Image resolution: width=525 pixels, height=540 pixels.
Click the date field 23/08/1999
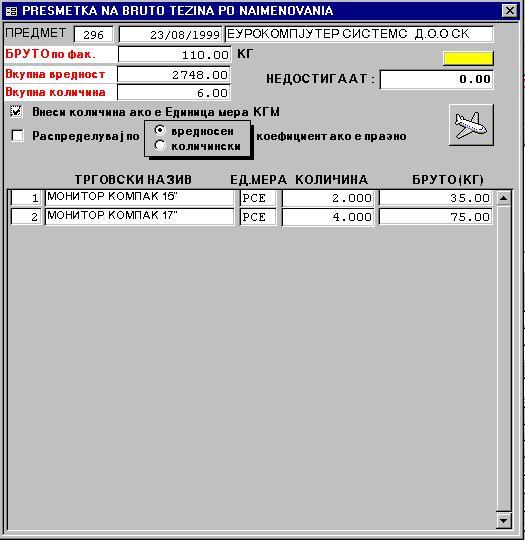tap(170, 34)
